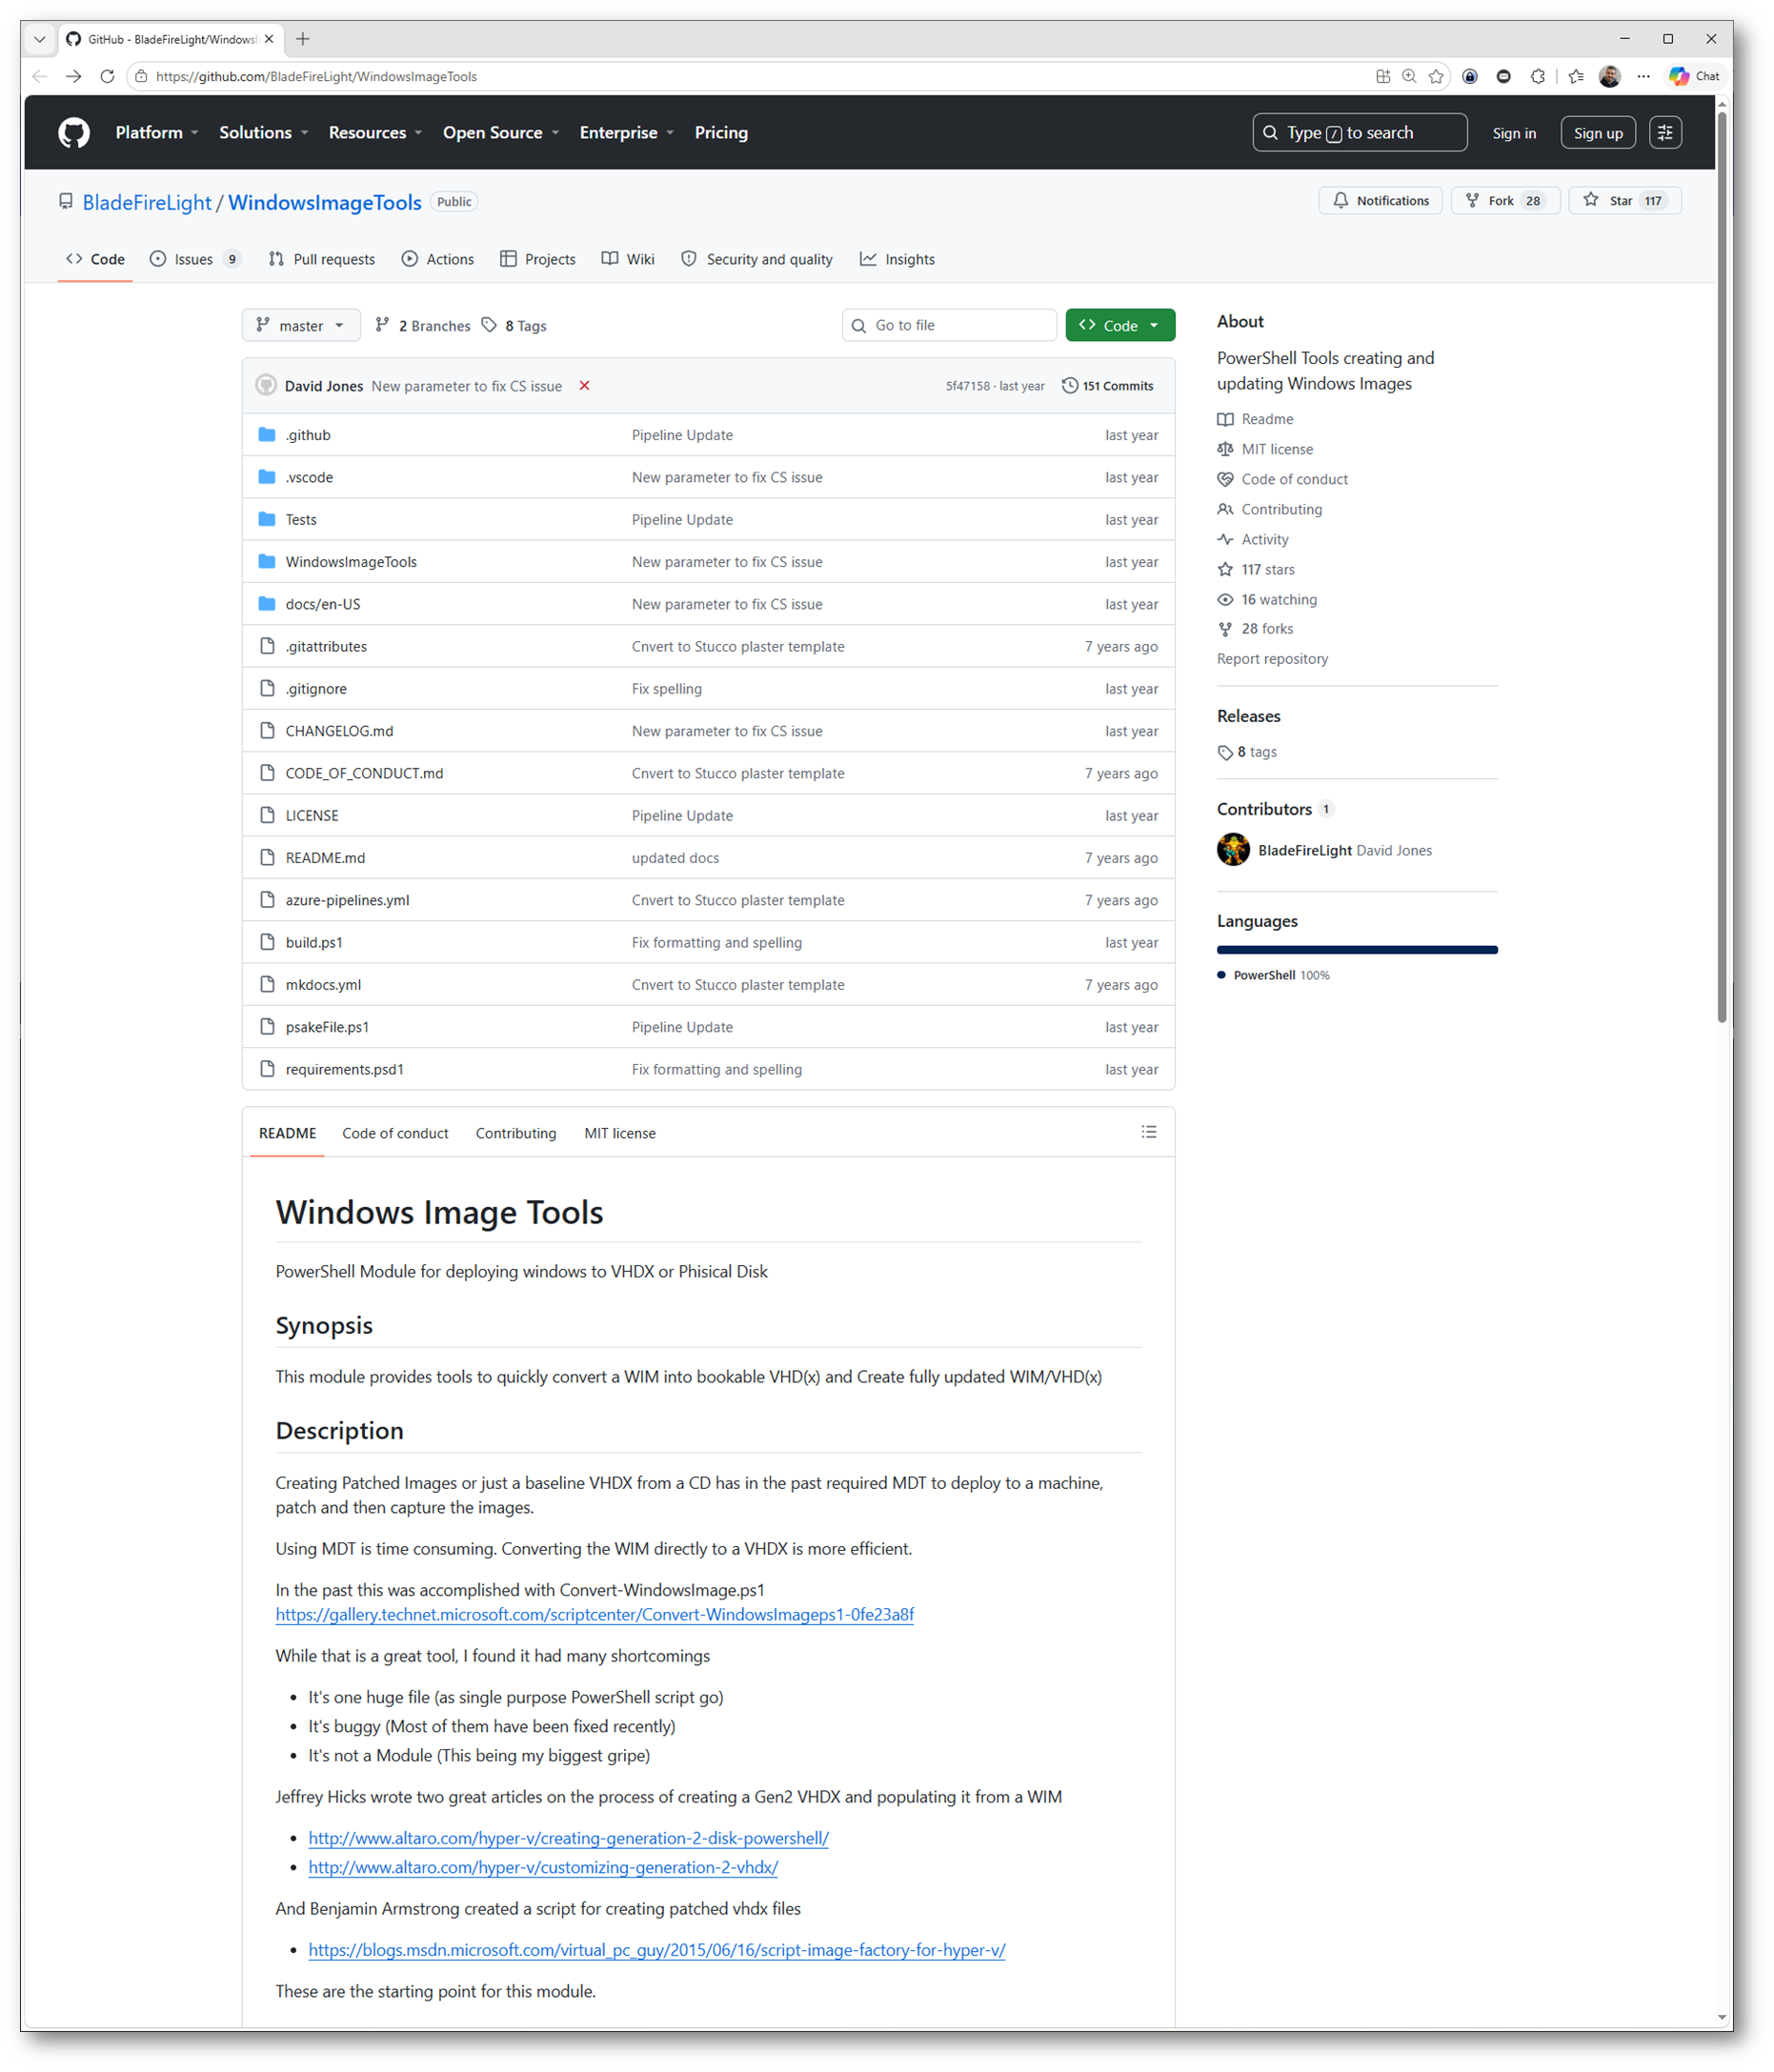Open the technet gallery Convert-WindowsImage link
This screenshot has width=1774, height=2072.
click(595, 1614)
